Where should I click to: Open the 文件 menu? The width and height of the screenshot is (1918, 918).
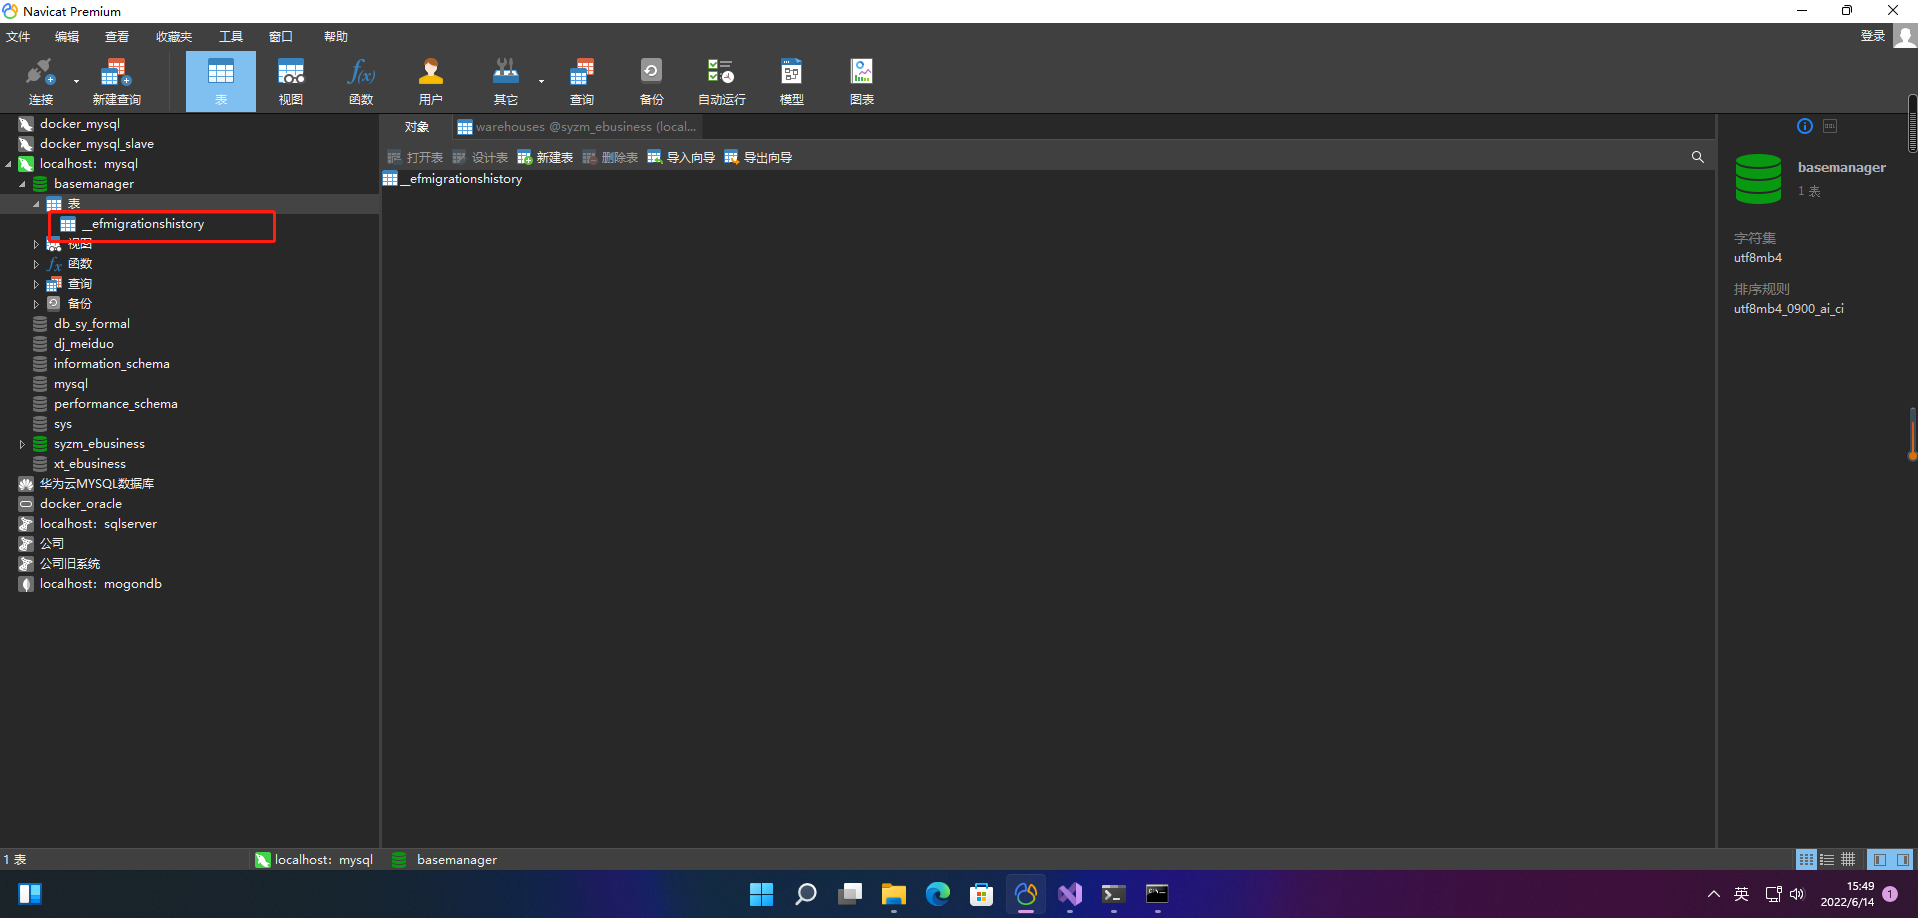pos(18,37)
